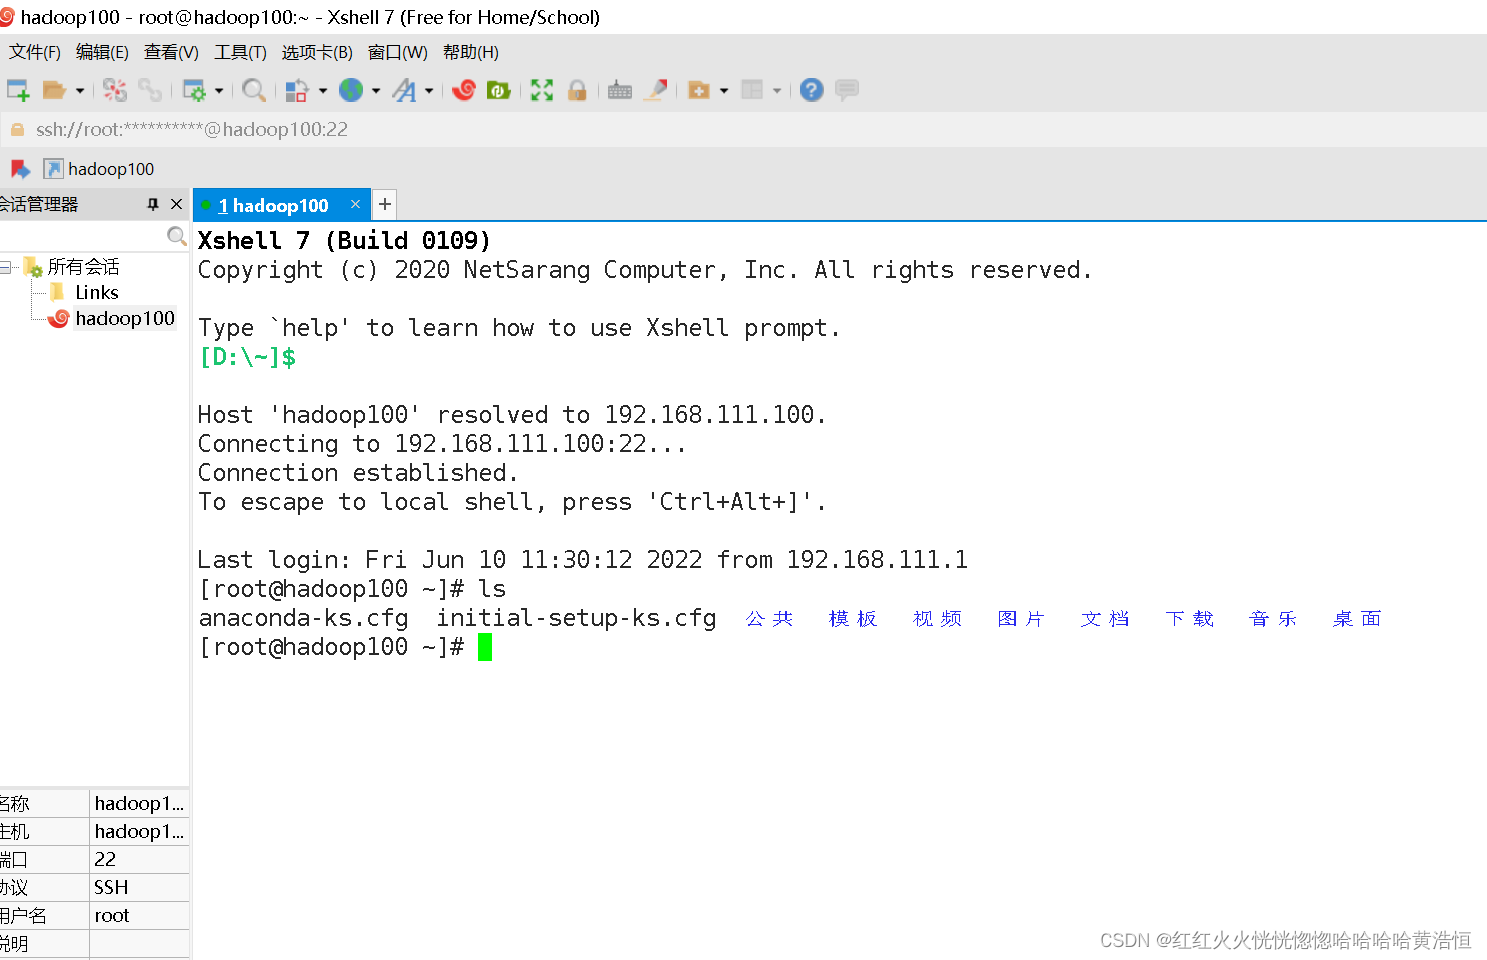Click 'initial-setup-ks.cfg' in the terminal output
The height and width of the screenshot is (960, 1487).
click(576, 618)
